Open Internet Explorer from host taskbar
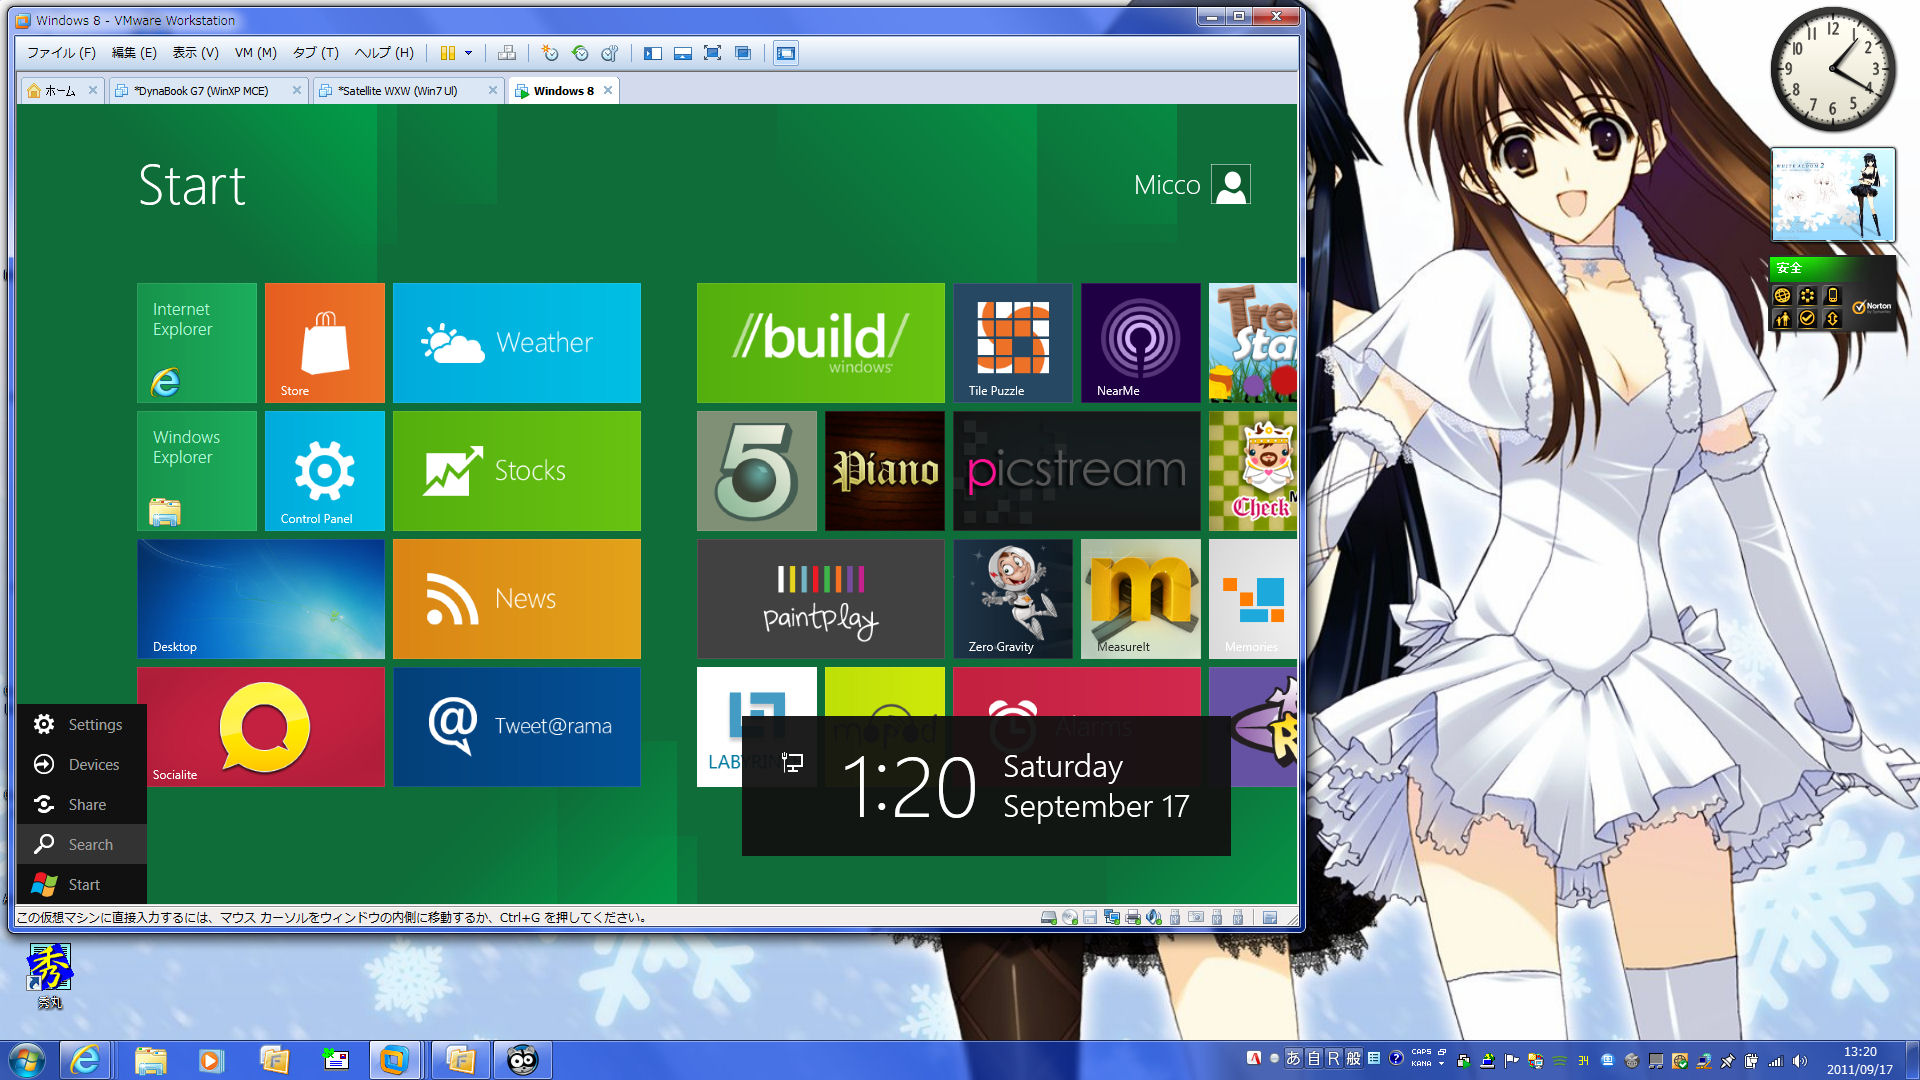 (85, 1060)
